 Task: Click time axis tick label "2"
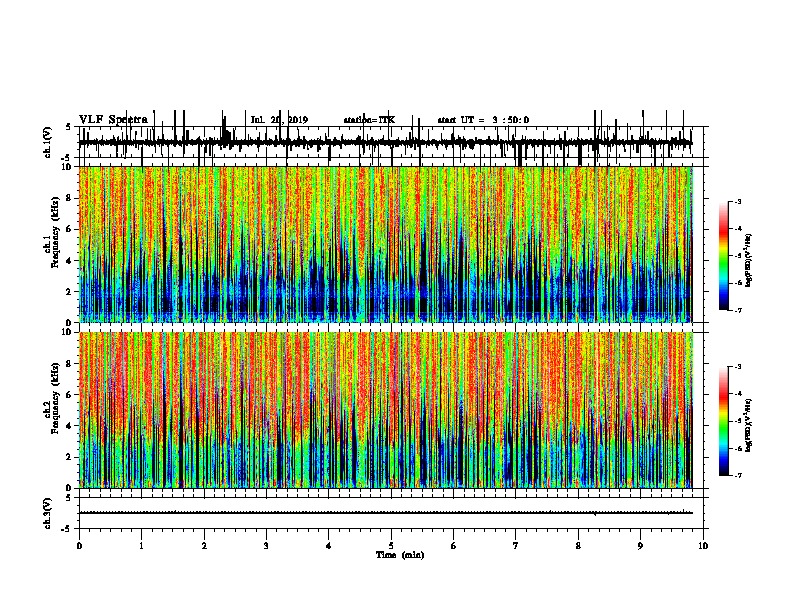tap(204, 545)
